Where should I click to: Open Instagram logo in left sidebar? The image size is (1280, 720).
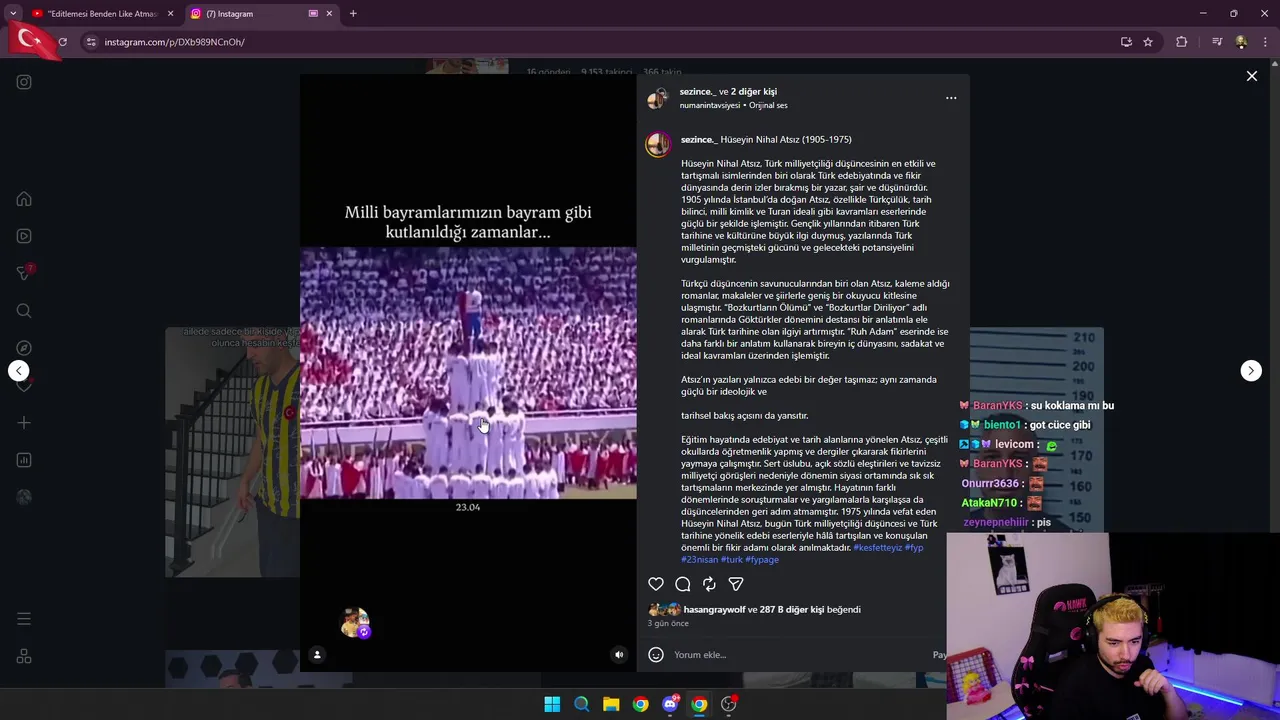(x=24, y=82)
